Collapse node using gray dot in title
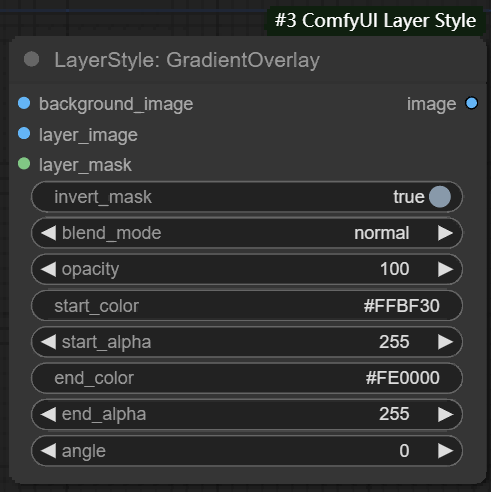Image resolution: width=491 pixels, height=492 pixels. (32, 59)
